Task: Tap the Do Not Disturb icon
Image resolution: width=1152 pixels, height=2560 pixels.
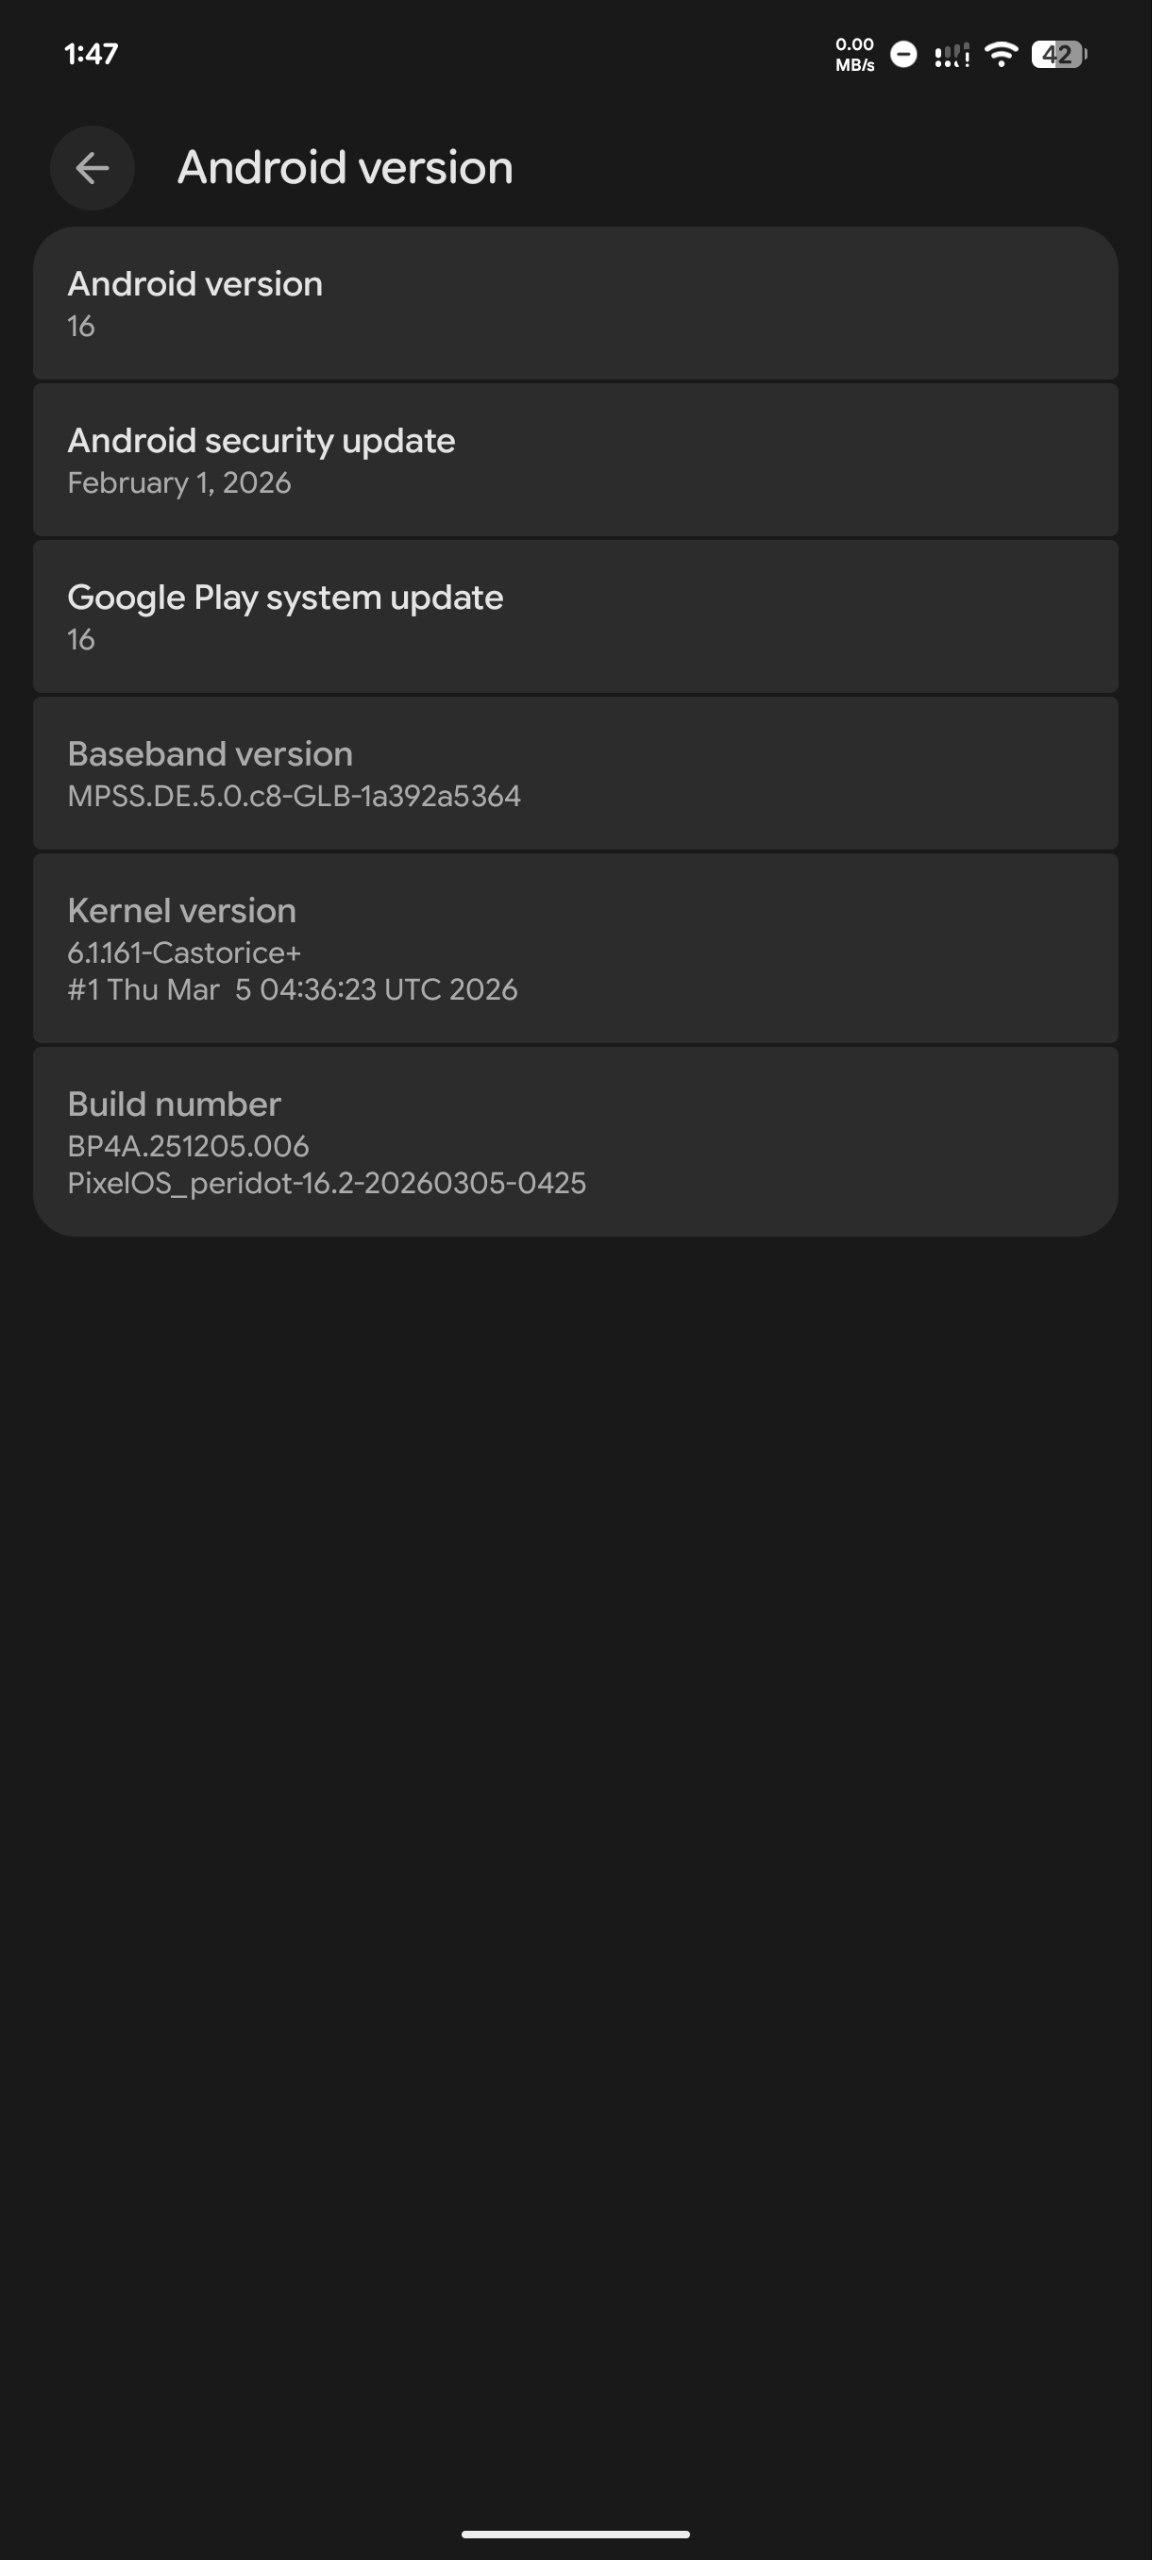Action: pyautogui.click(x=903, y=54)
